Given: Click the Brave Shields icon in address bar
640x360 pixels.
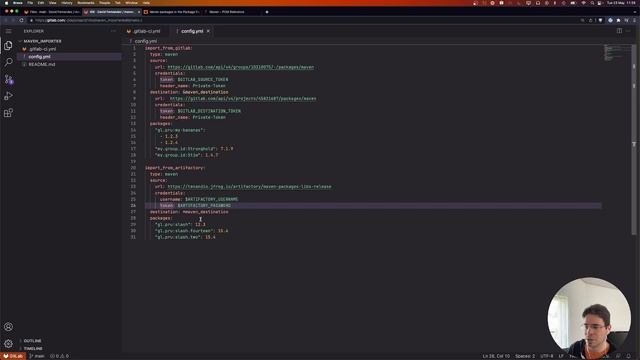Looking at the screenshot, I should [x=600, y=20].
